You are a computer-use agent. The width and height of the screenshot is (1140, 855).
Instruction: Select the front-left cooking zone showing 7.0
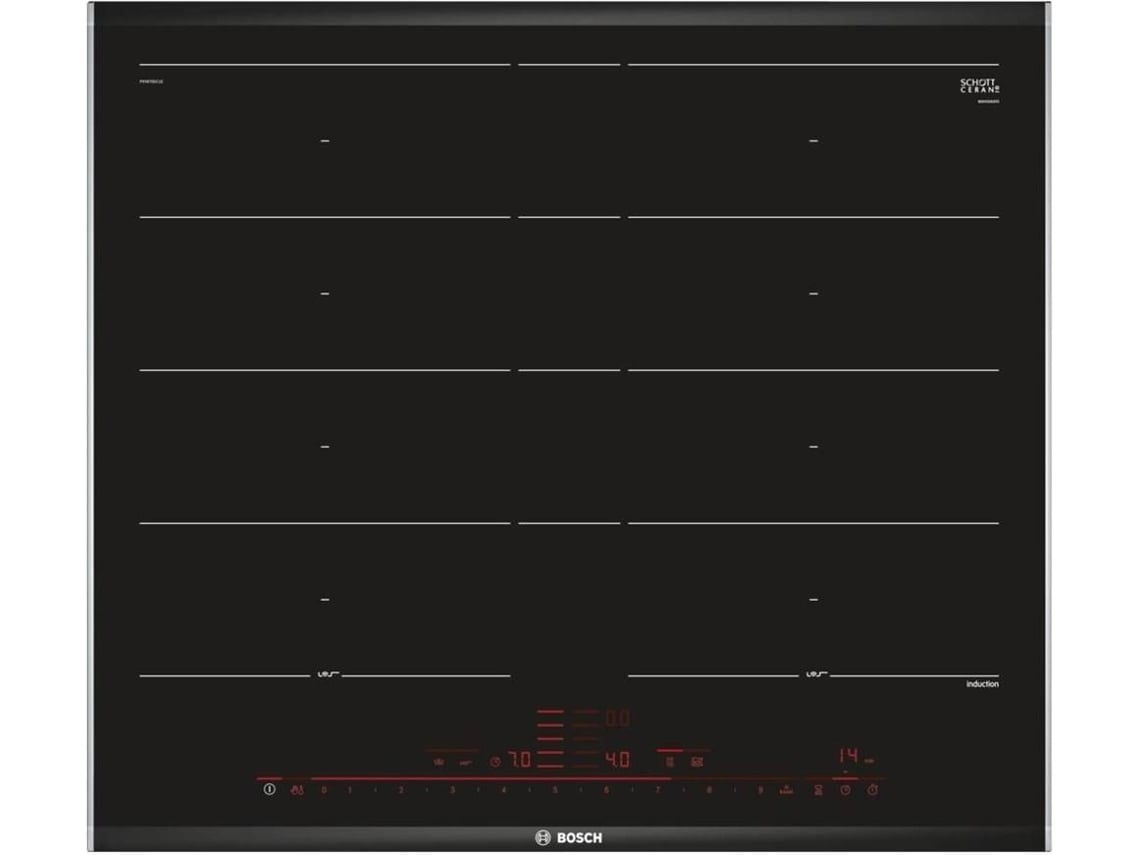click(520, 760)
